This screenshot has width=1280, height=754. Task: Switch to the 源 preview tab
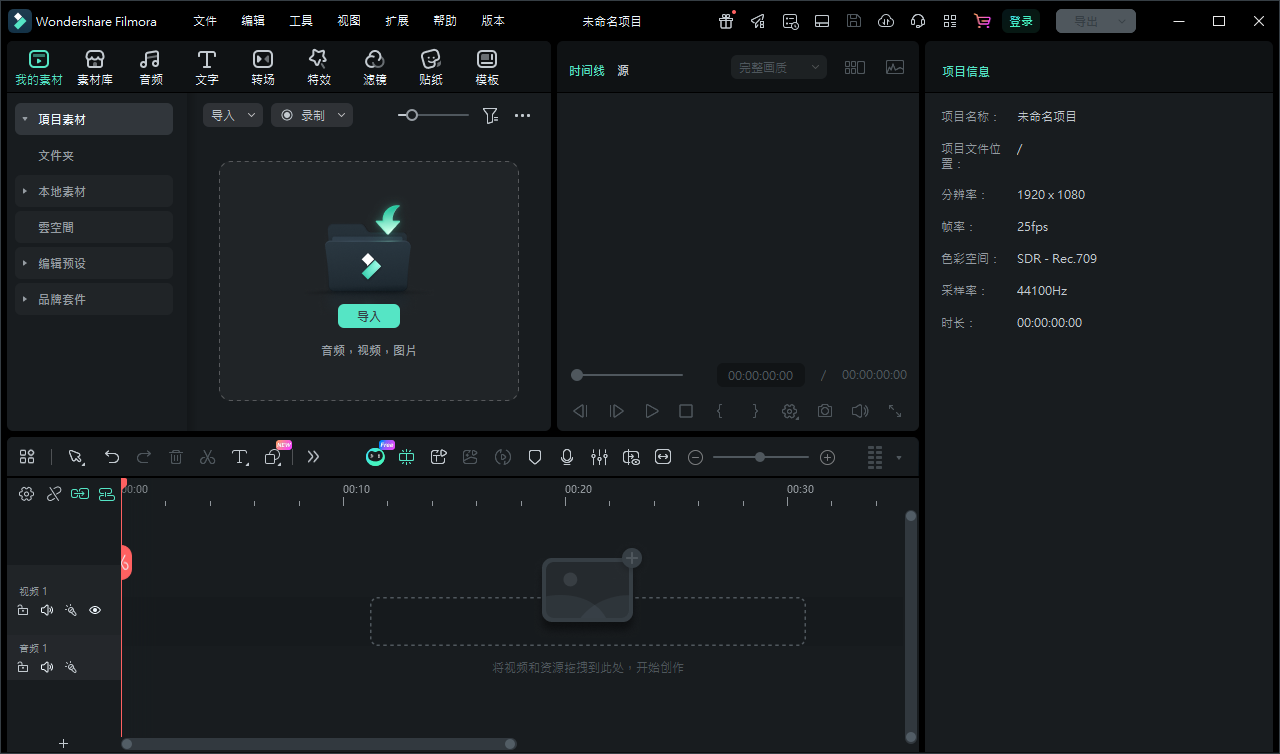click(623, 71)
